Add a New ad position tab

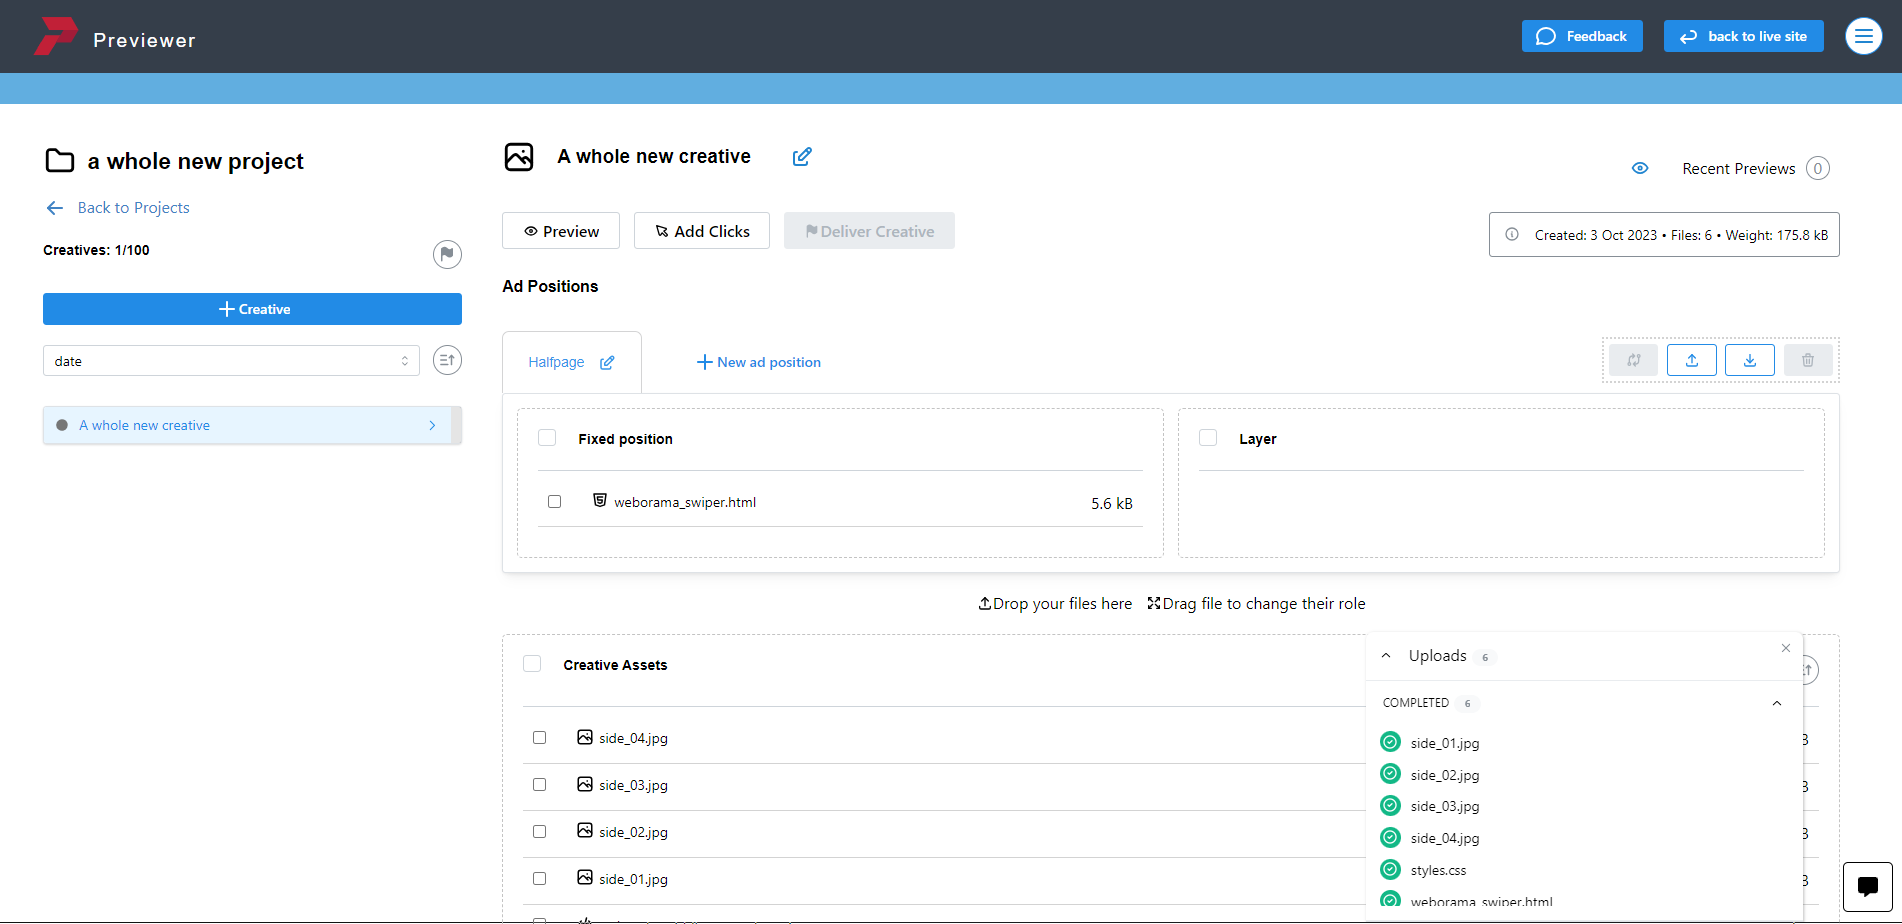(x=759, y=363)
